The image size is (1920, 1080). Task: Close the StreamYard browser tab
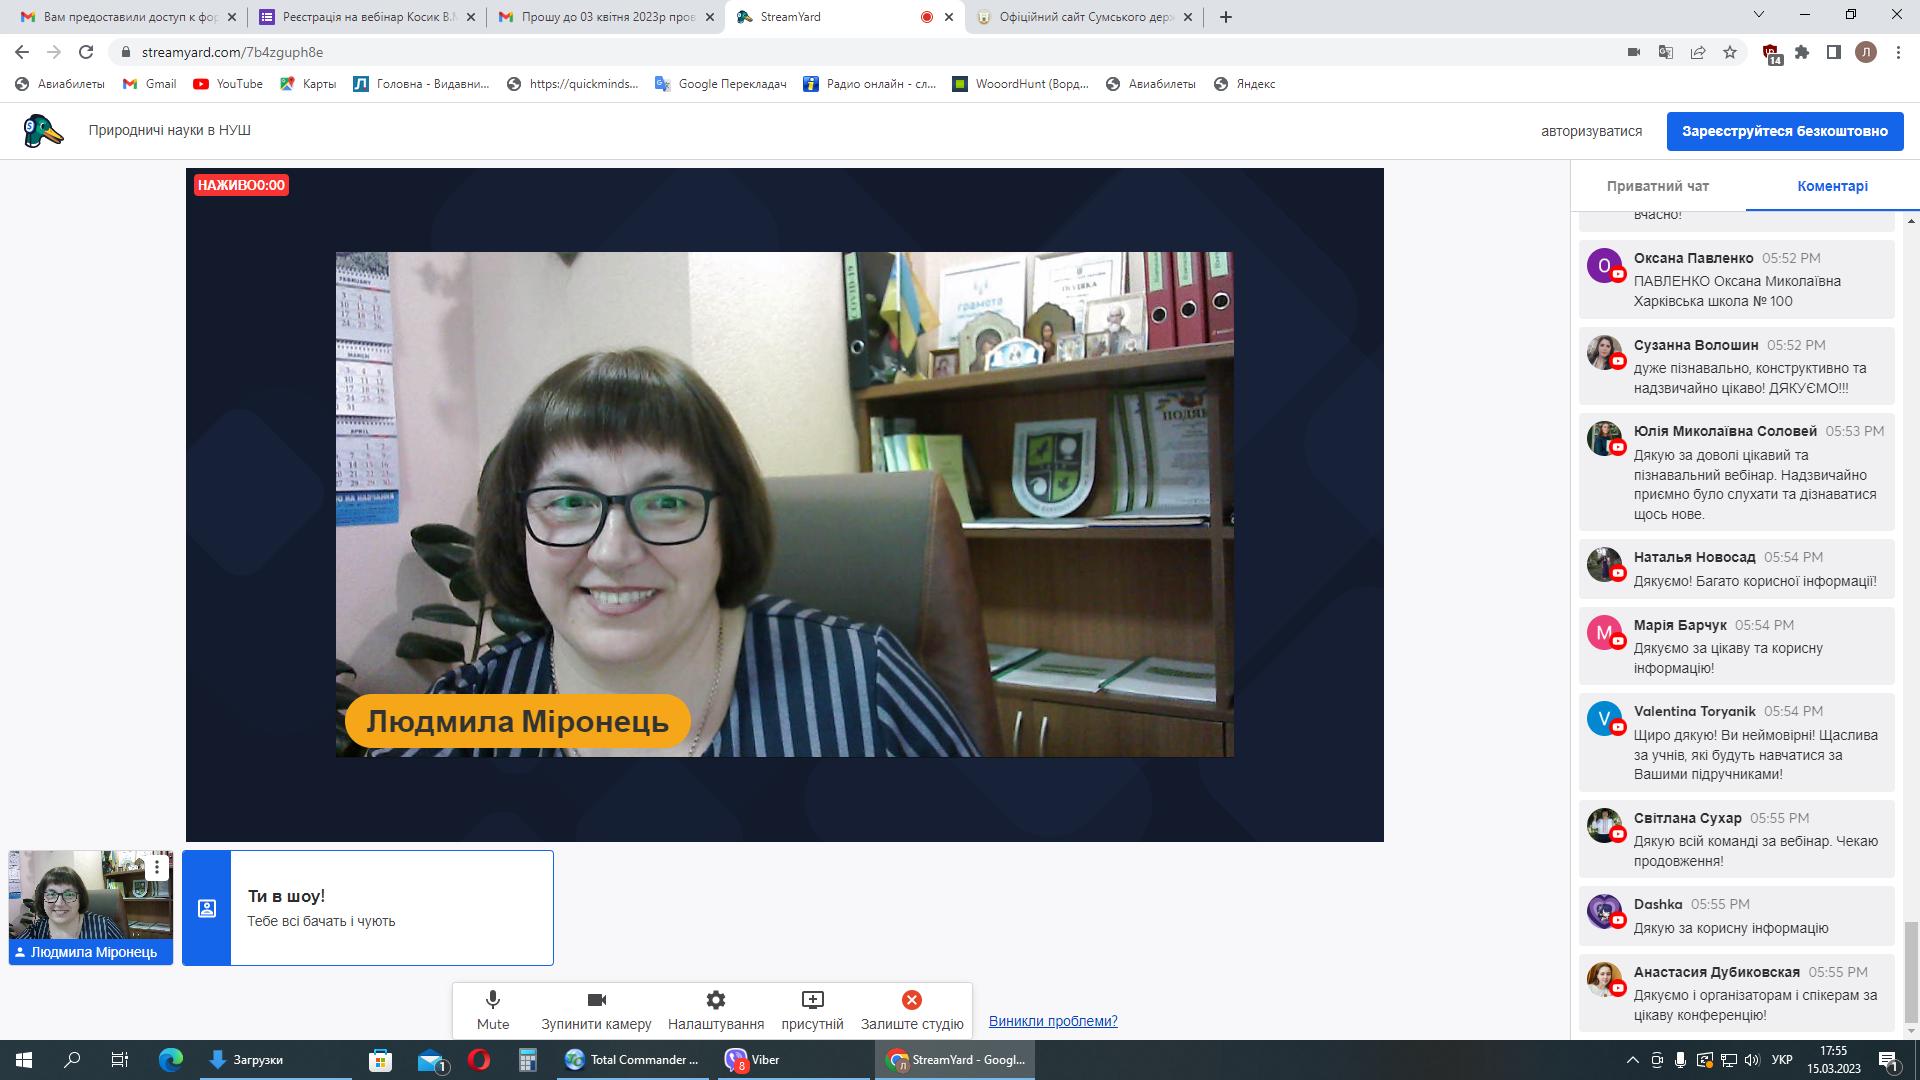coord(949,17)
